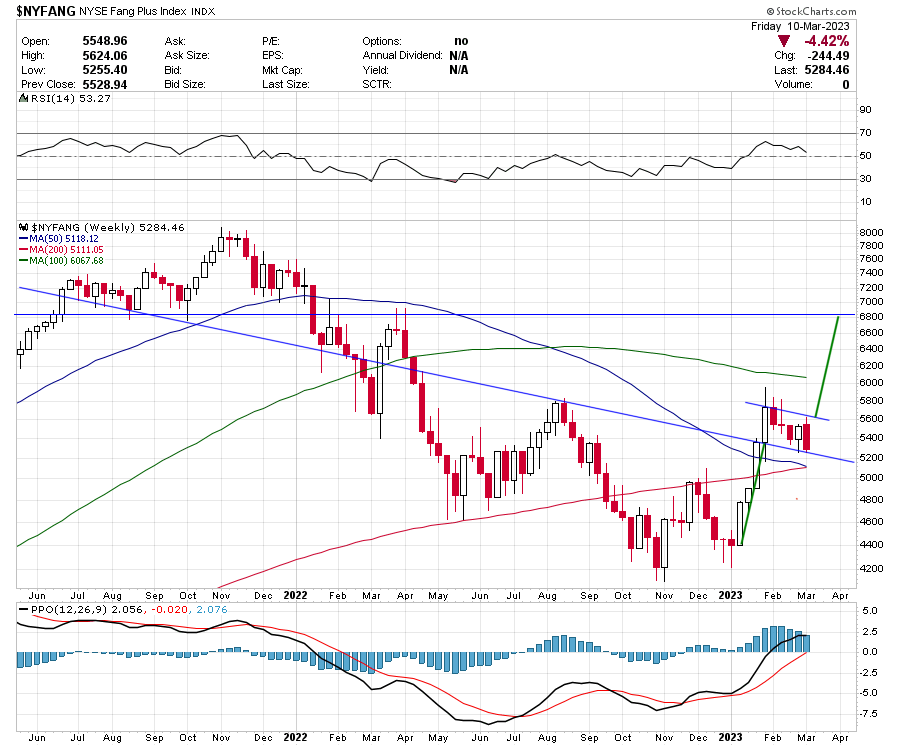900x746 pixels.
Task: Click the $NYFANG (Weekly) 5284.46 legend
Action: click(x=108, y=227)
